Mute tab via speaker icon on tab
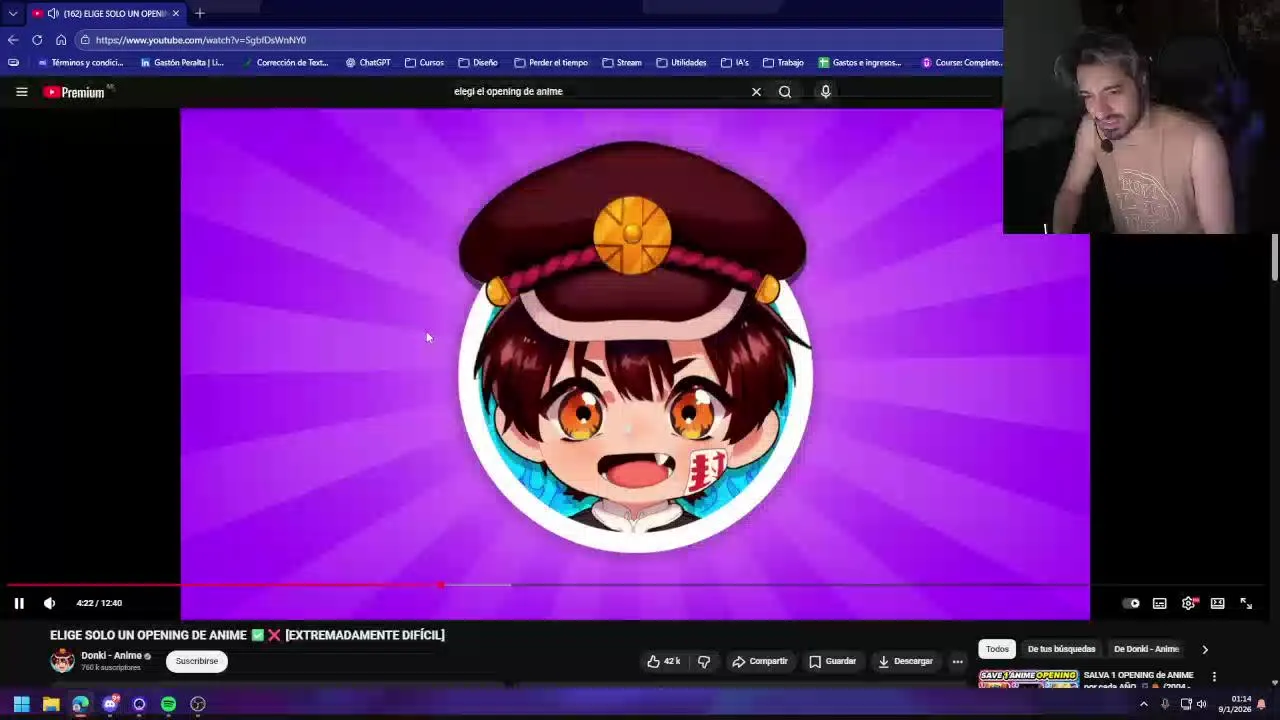 point(53,13)
